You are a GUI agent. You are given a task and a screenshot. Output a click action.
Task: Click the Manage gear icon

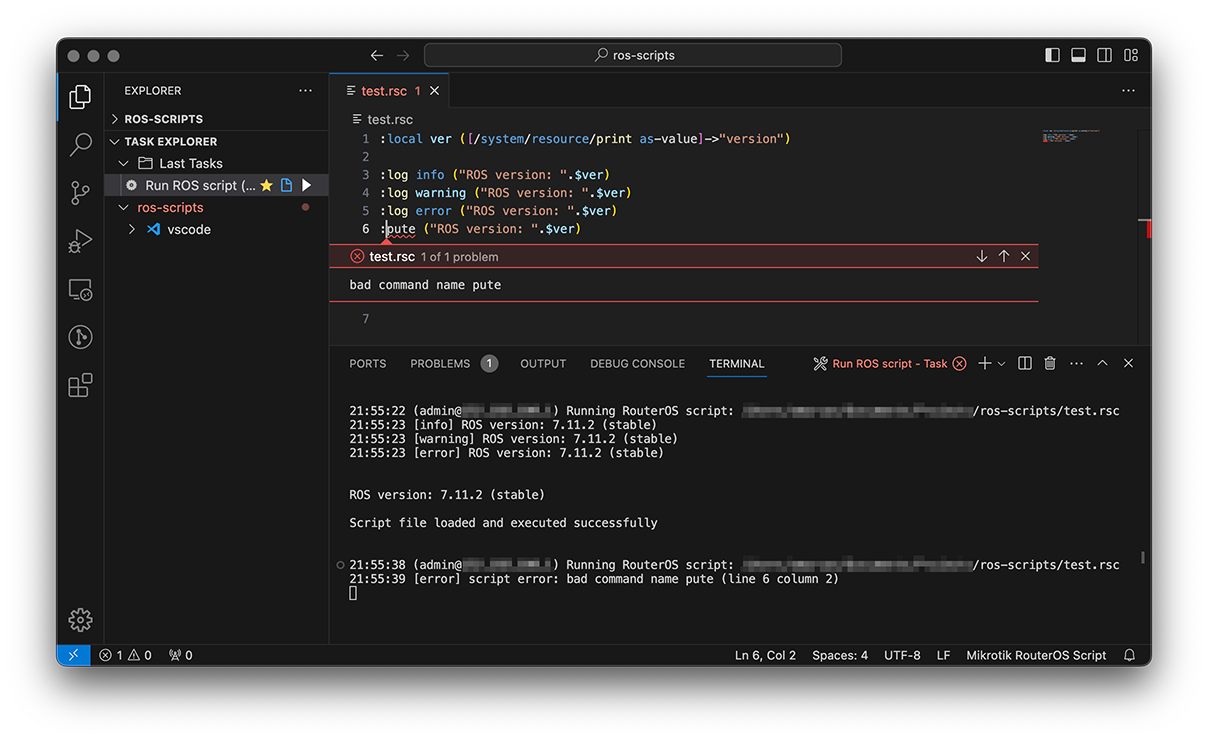click(x=80, y=620)
